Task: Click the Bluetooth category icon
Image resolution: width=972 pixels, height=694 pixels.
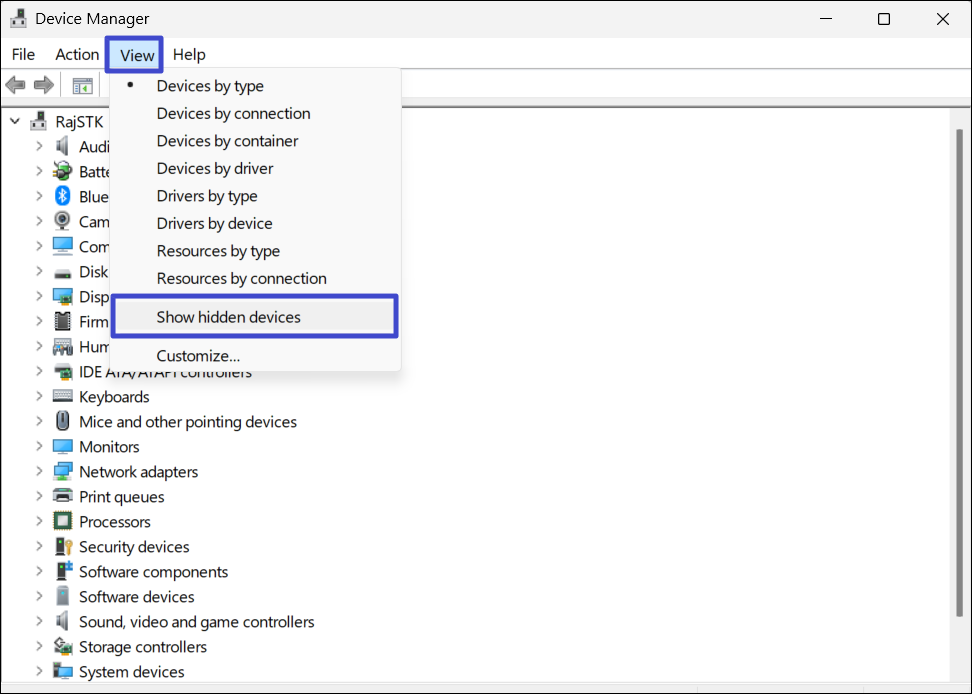Action: click(63, 196)
